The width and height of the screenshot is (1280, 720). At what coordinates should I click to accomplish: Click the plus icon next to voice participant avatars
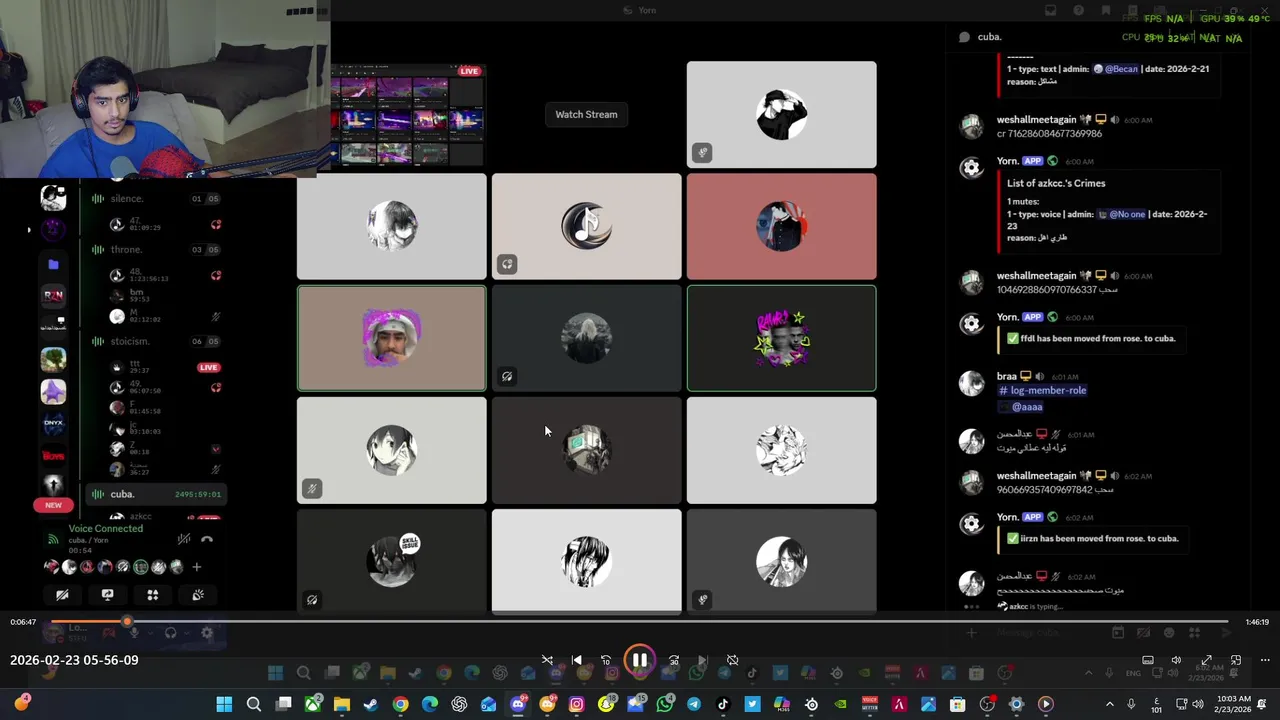pyautogui.click(x=196, y=567)
